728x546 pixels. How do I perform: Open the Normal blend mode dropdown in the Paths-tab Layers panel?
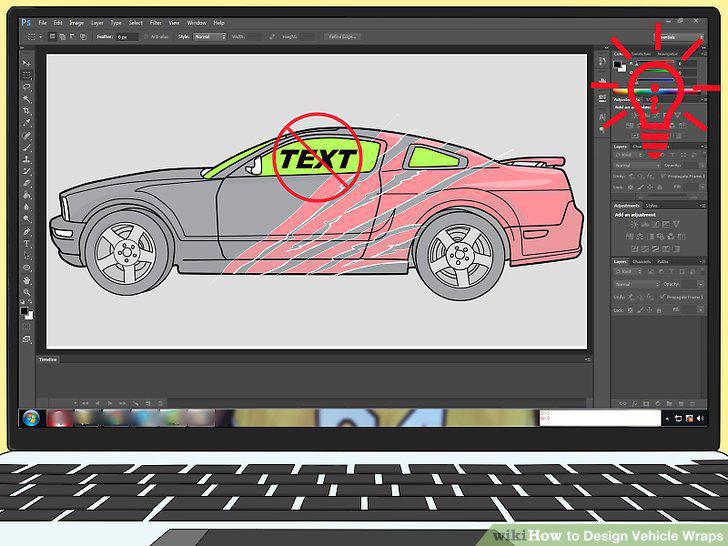pyautogui.click(x=636, y=284)
